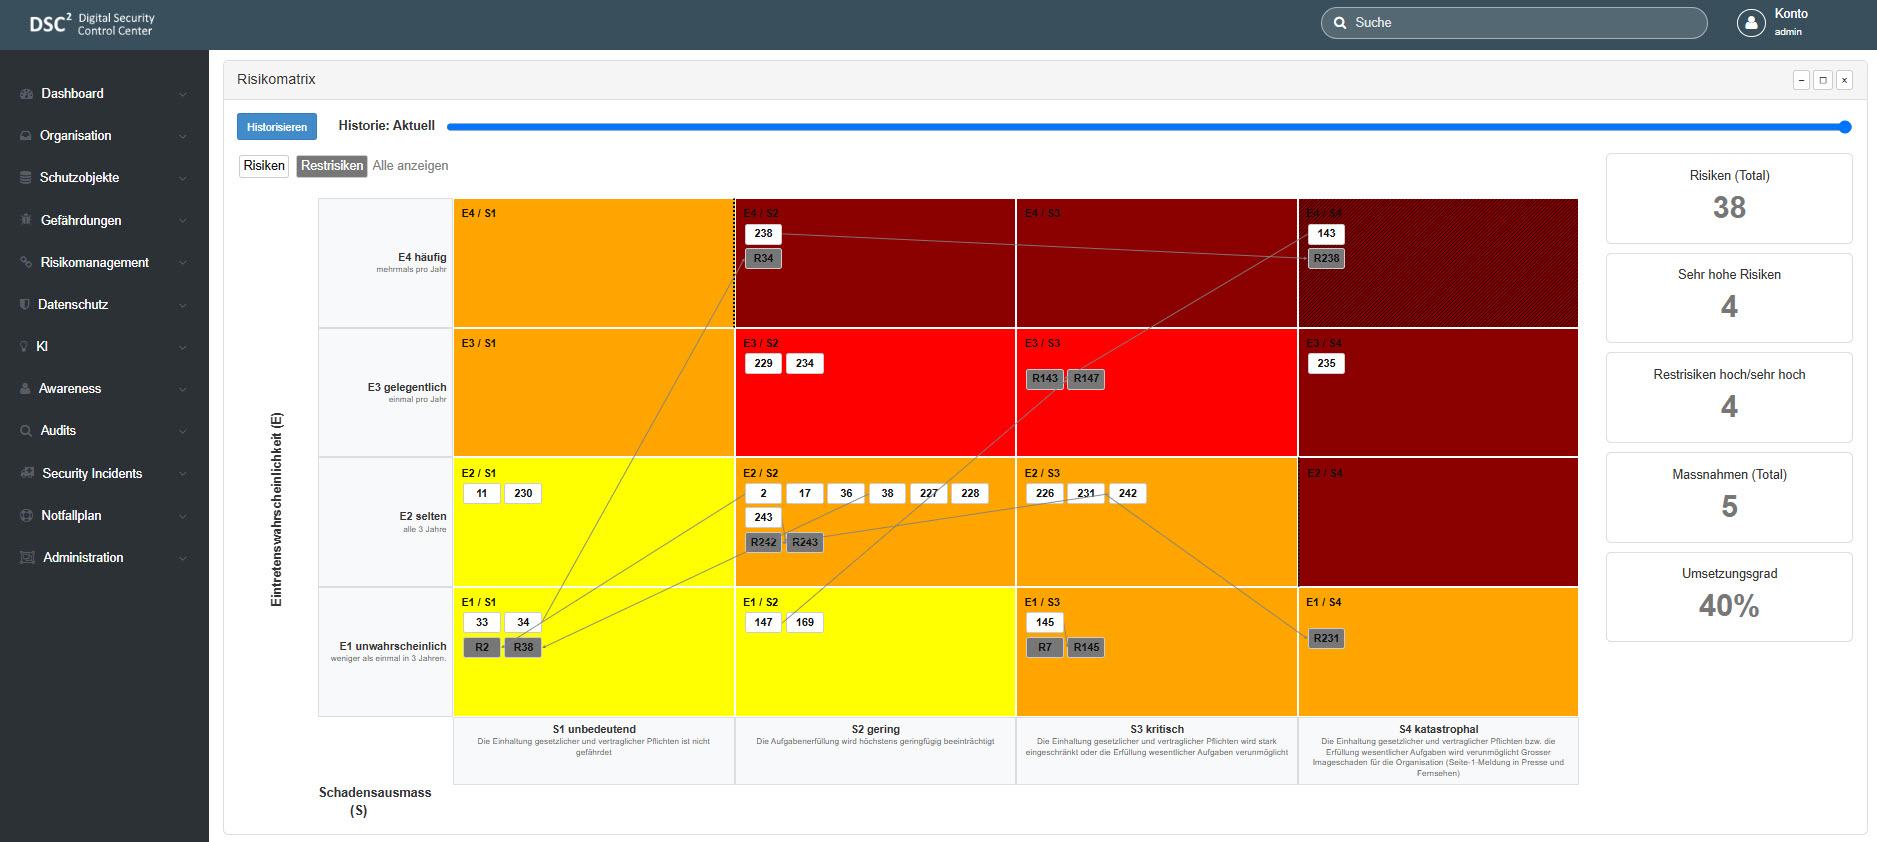Focus the Suche search field
1877x842 pixels.
1514,23
